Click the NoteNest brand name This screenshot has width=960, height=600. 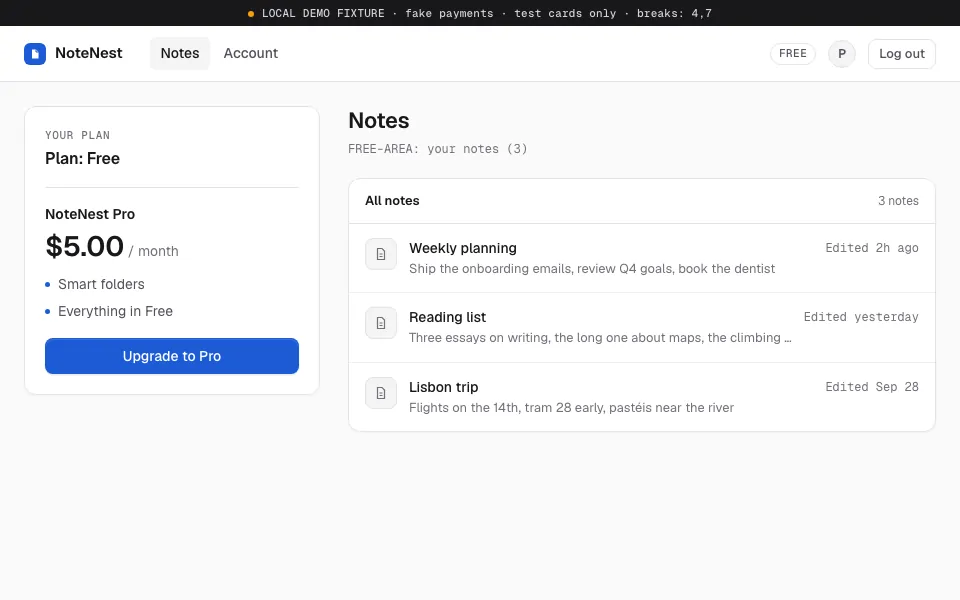89,53
